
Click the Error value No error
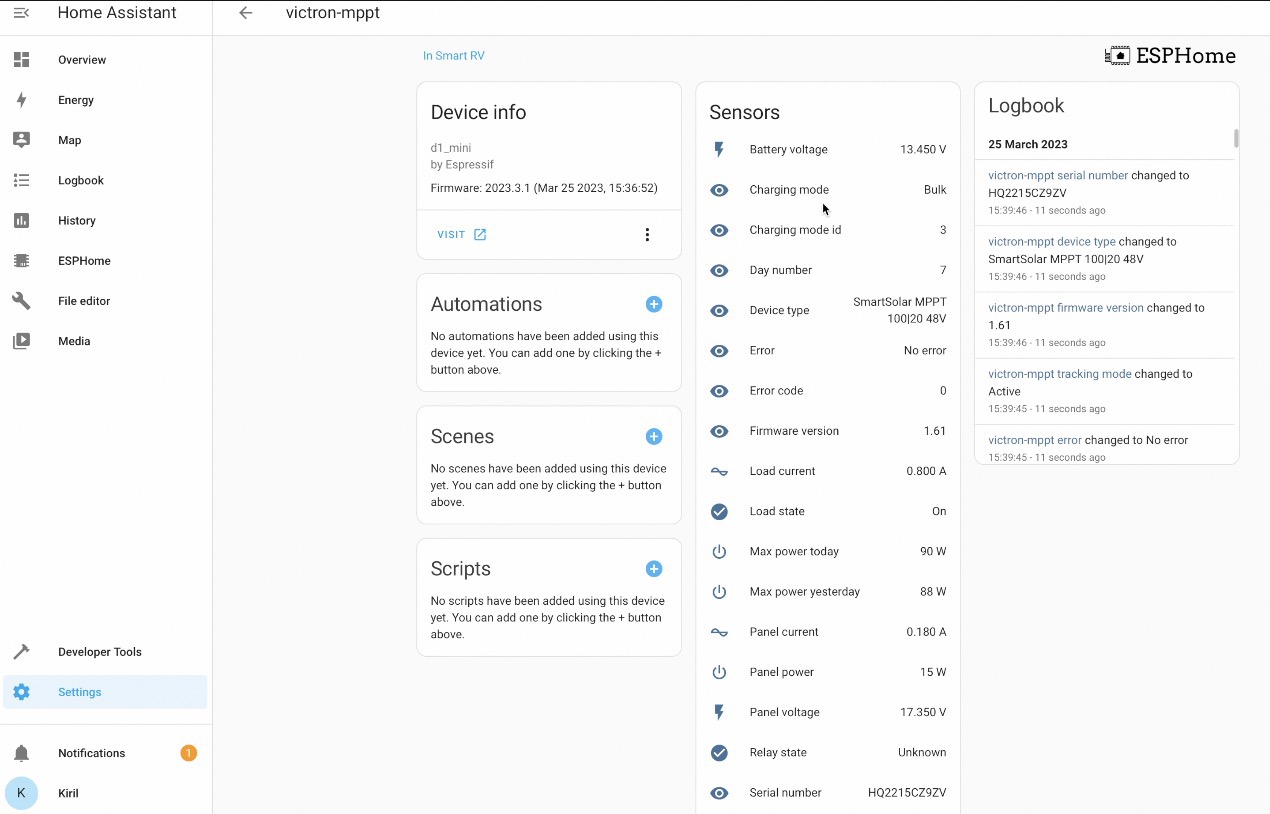[x=925, y=351]
